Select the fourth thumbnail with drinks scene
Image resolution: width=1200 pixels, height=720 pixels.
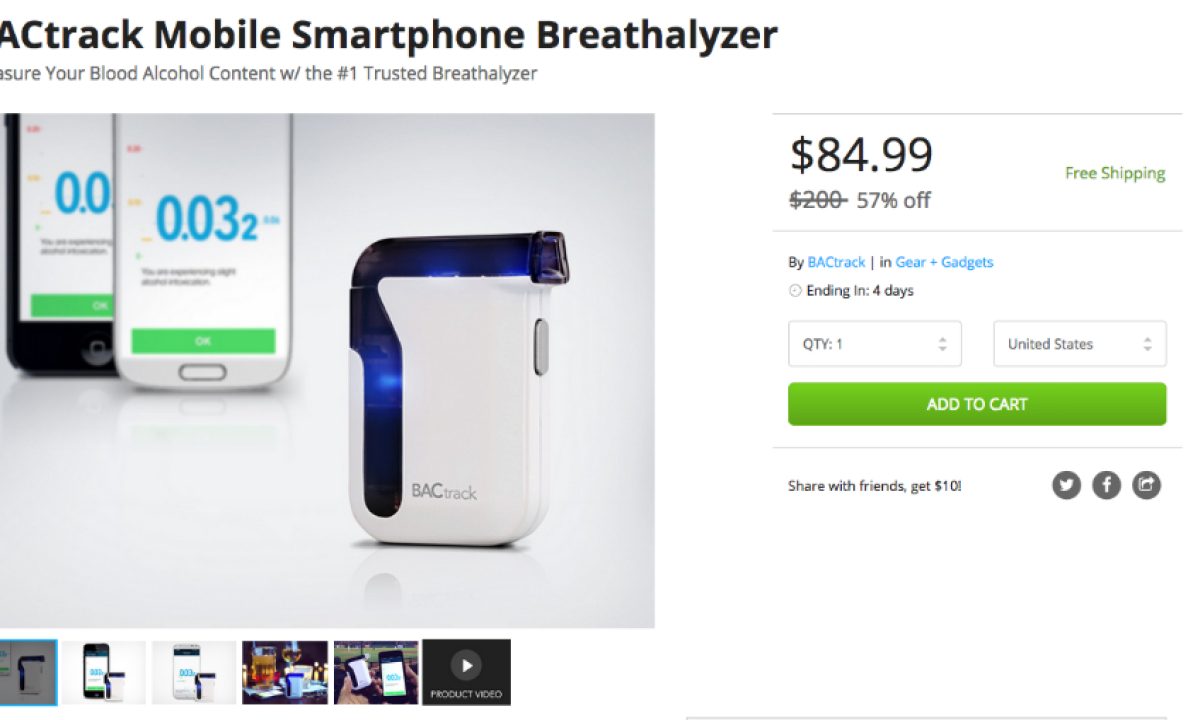pyautogui.click(x=285, y=672)
